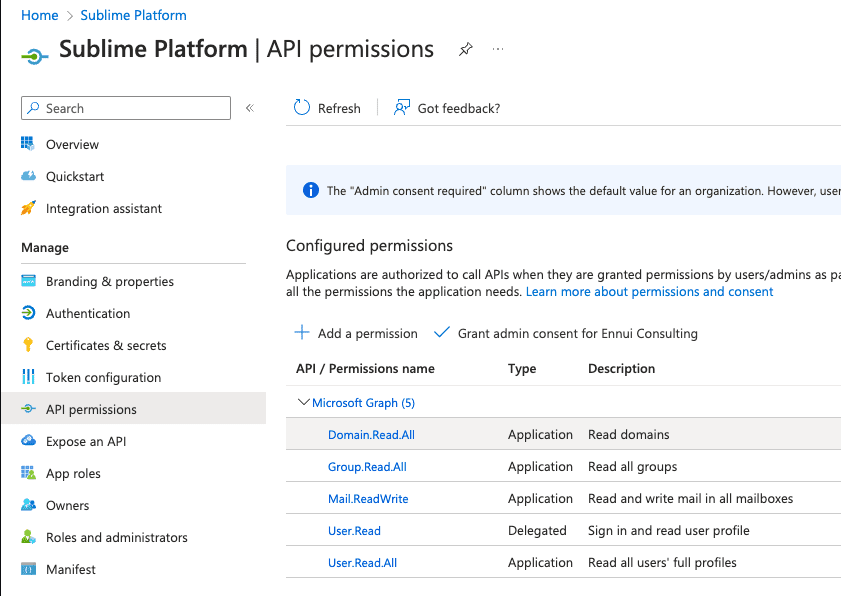Open Token configuration page
Image resolution: width=841 pixels, height=596 pixels.
(x=104, y=378)
